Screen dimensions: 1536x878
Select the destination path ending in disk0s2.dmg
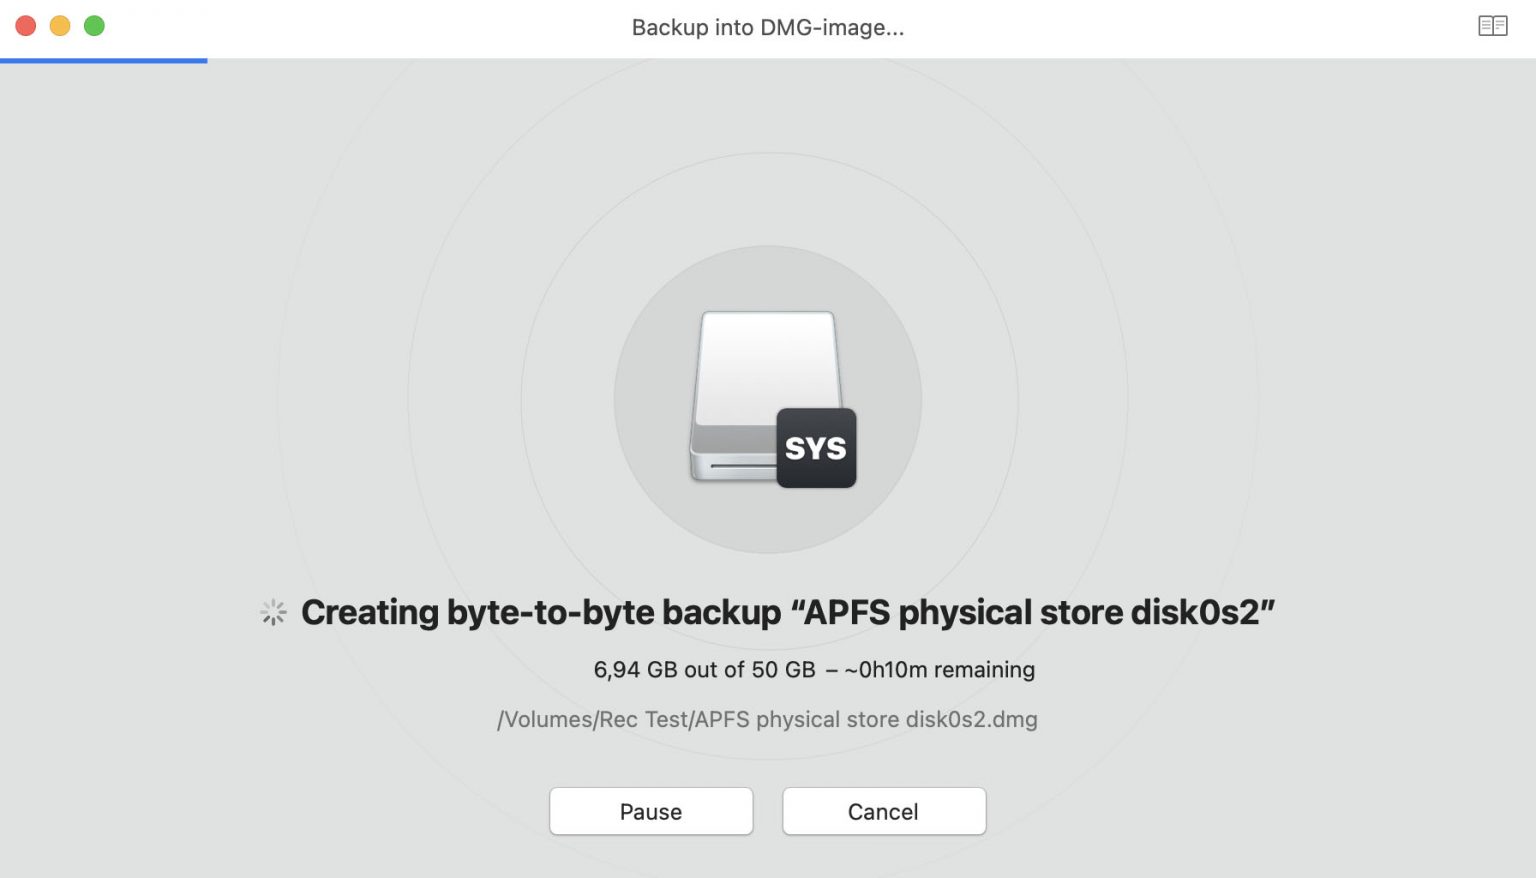[x=768, y=719]
